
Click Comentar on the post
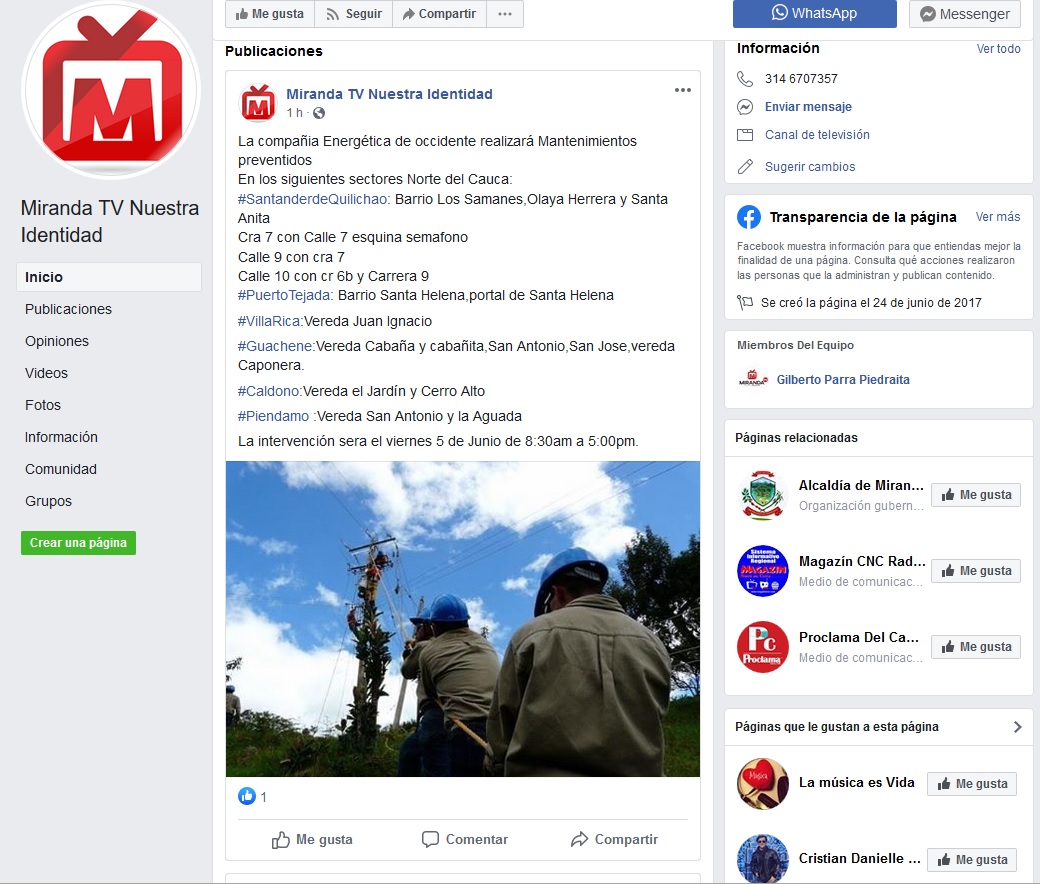click(465, 840)
